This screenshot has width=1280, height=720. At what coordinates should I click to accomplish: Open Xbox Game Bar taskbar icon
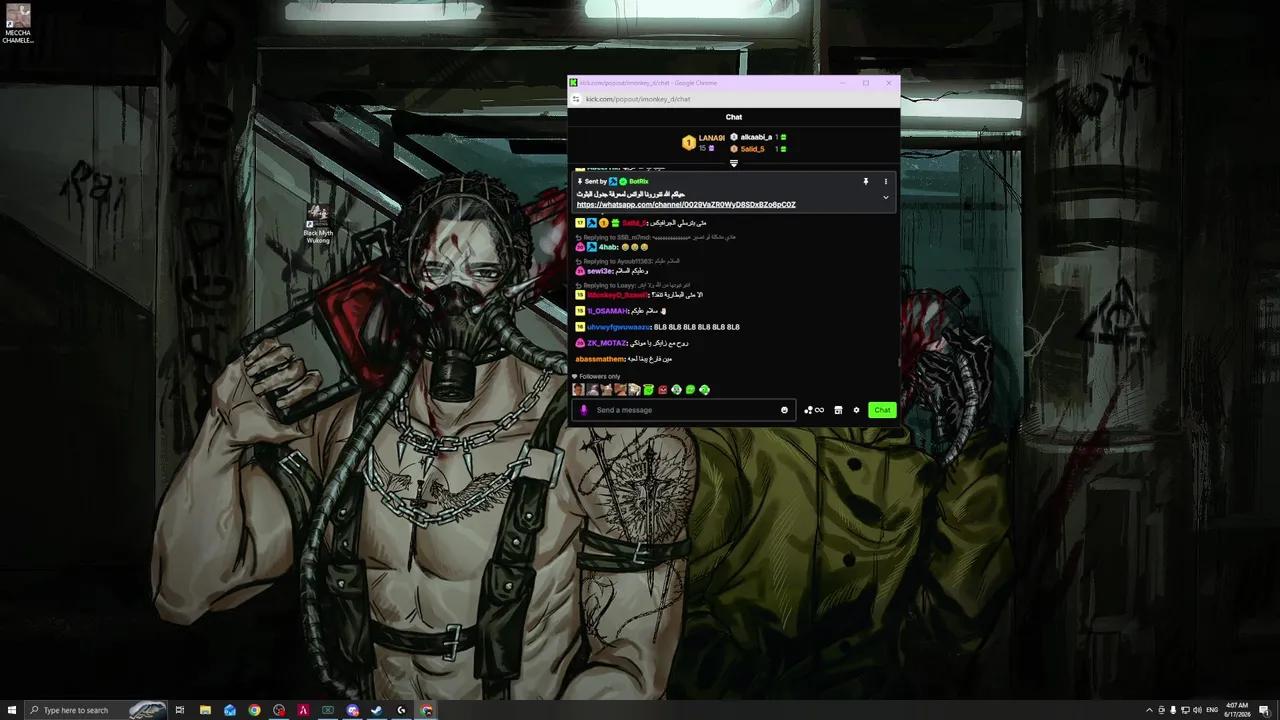pos(327,710)
